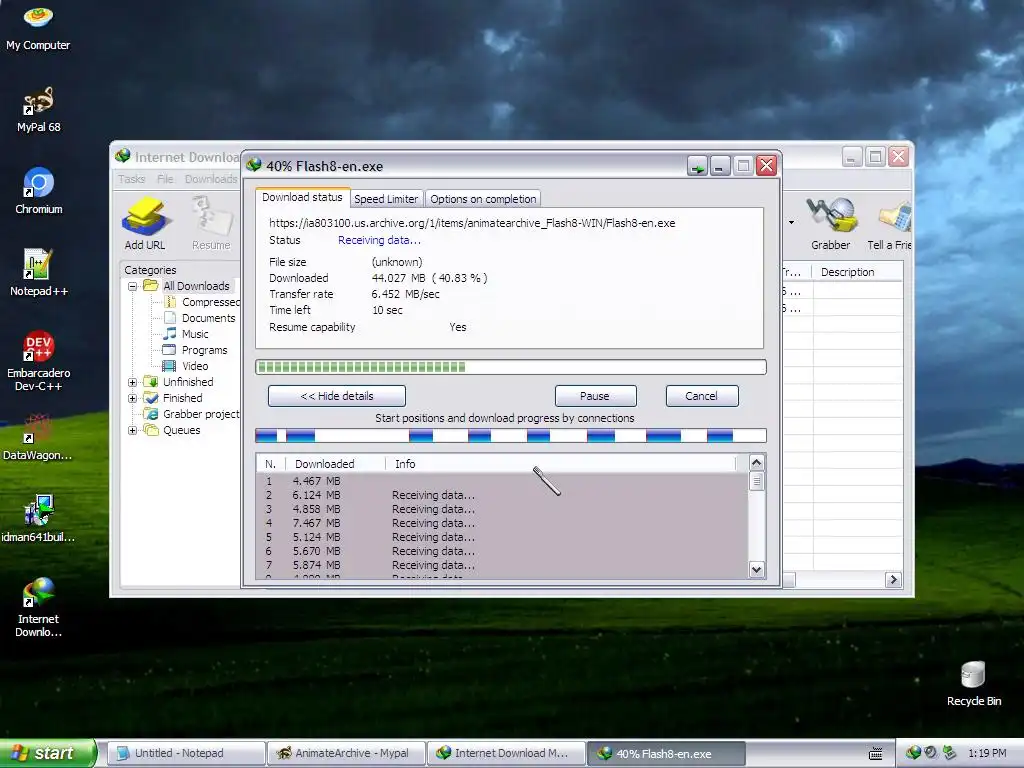Open Options on completion tab
The image size is (1024, 768).
tap(483, 199)
